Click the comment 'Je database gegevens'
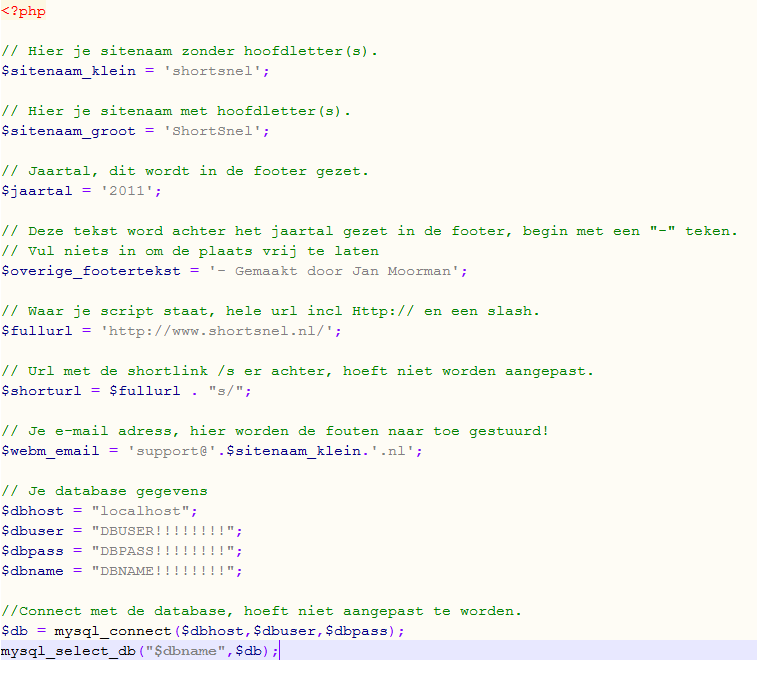The width and height of the screenshot is (757, 673). (104, 491)
